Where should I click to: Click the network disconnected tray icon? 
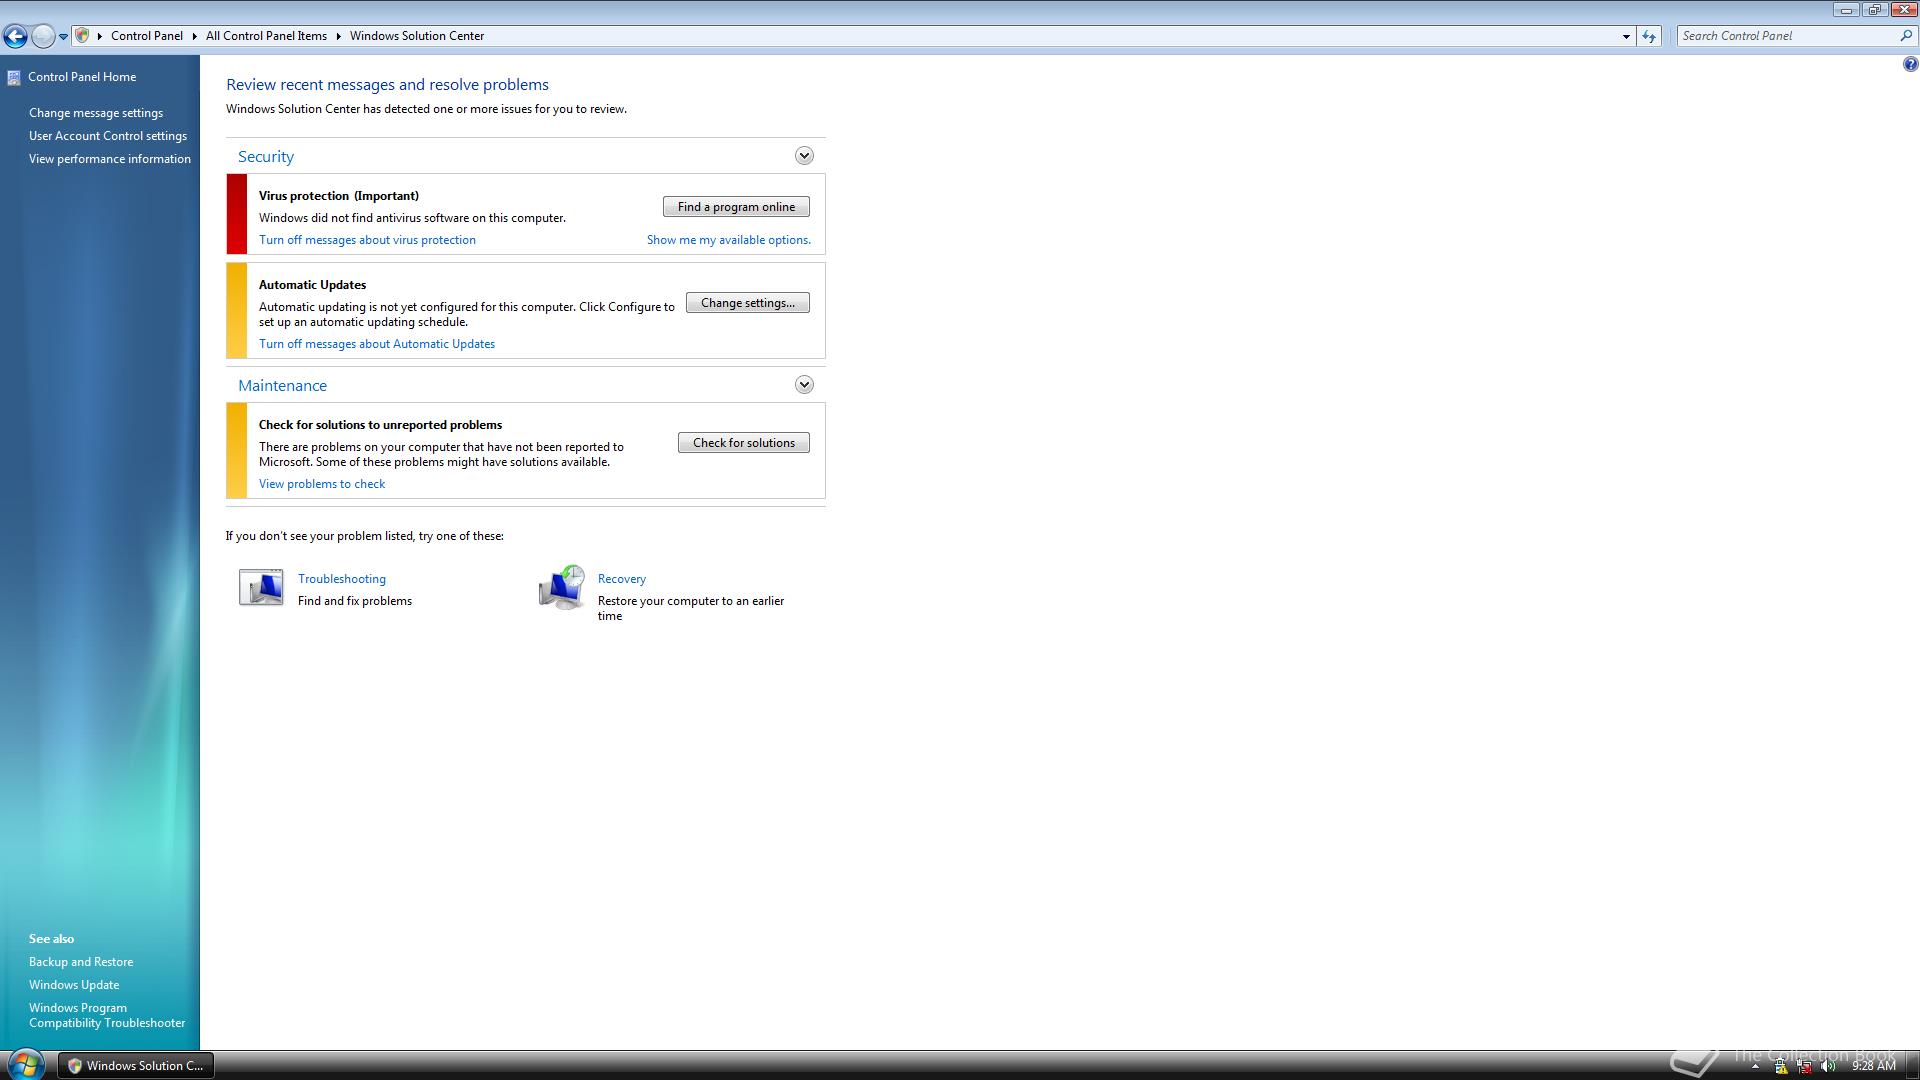1804,1067
